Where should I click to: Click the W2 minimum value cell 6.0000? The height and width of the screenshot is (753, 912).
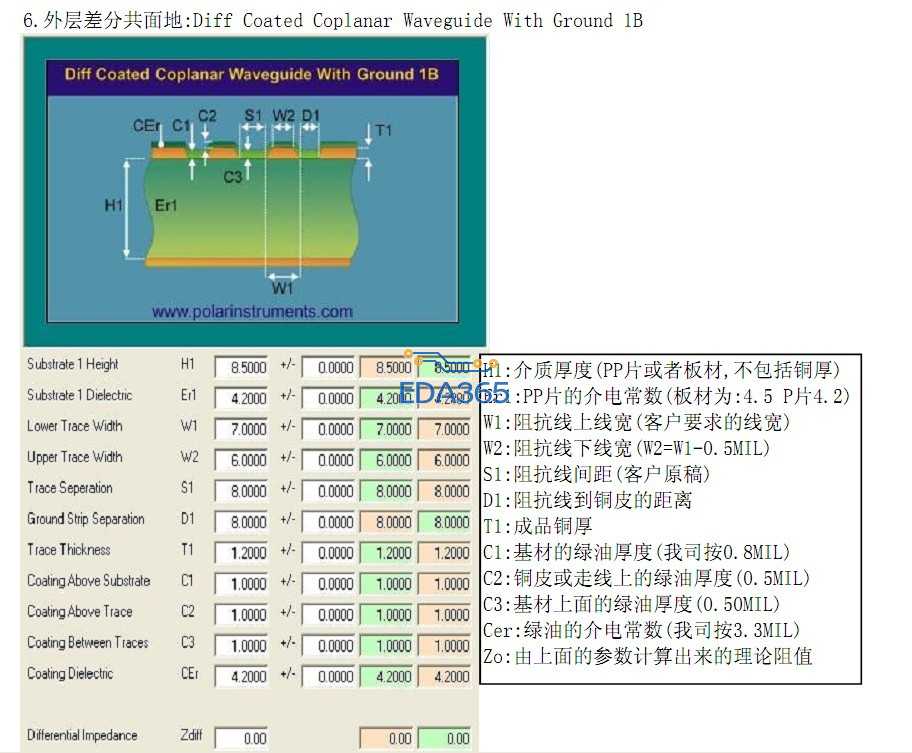click(x=386, y=460)
